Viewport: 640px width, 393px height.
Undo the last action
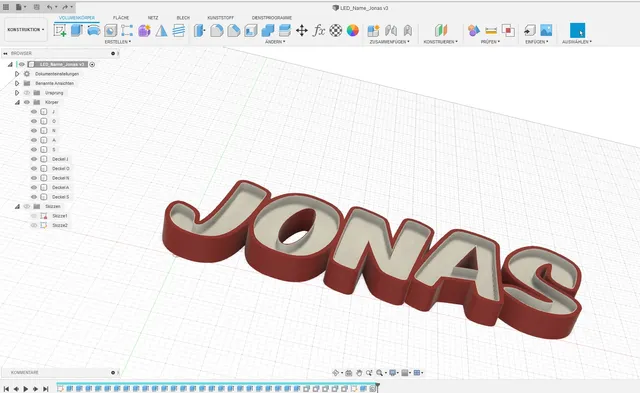point(49,7)
